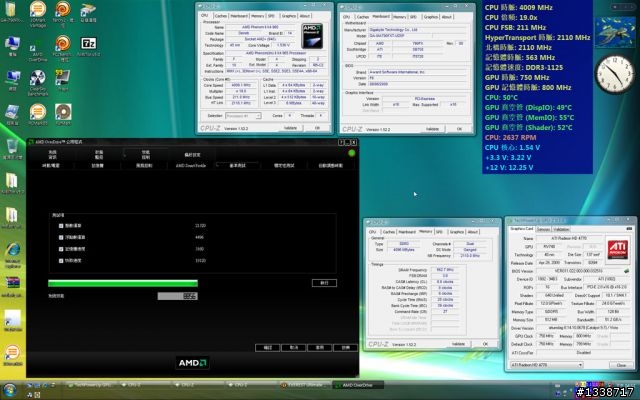Click the AMD Phenom II logo in CPU-Z
Image resolution: width=640 pixels, height=400 pixels.
[x=312, y=36]
